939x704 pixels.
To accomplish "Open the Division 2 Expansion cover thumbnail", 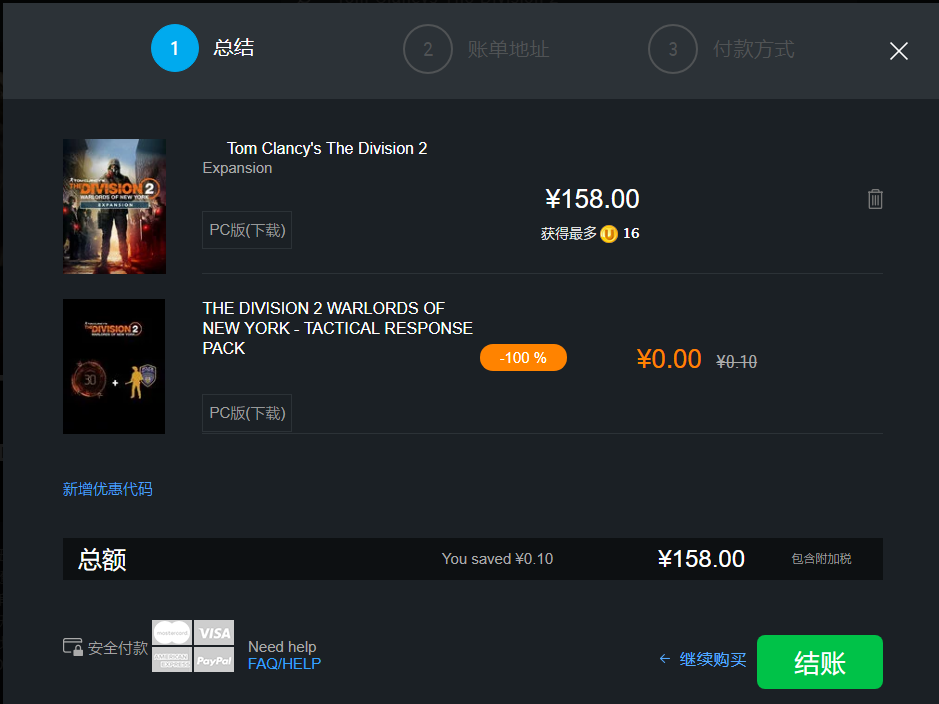I will pos(114,207).
